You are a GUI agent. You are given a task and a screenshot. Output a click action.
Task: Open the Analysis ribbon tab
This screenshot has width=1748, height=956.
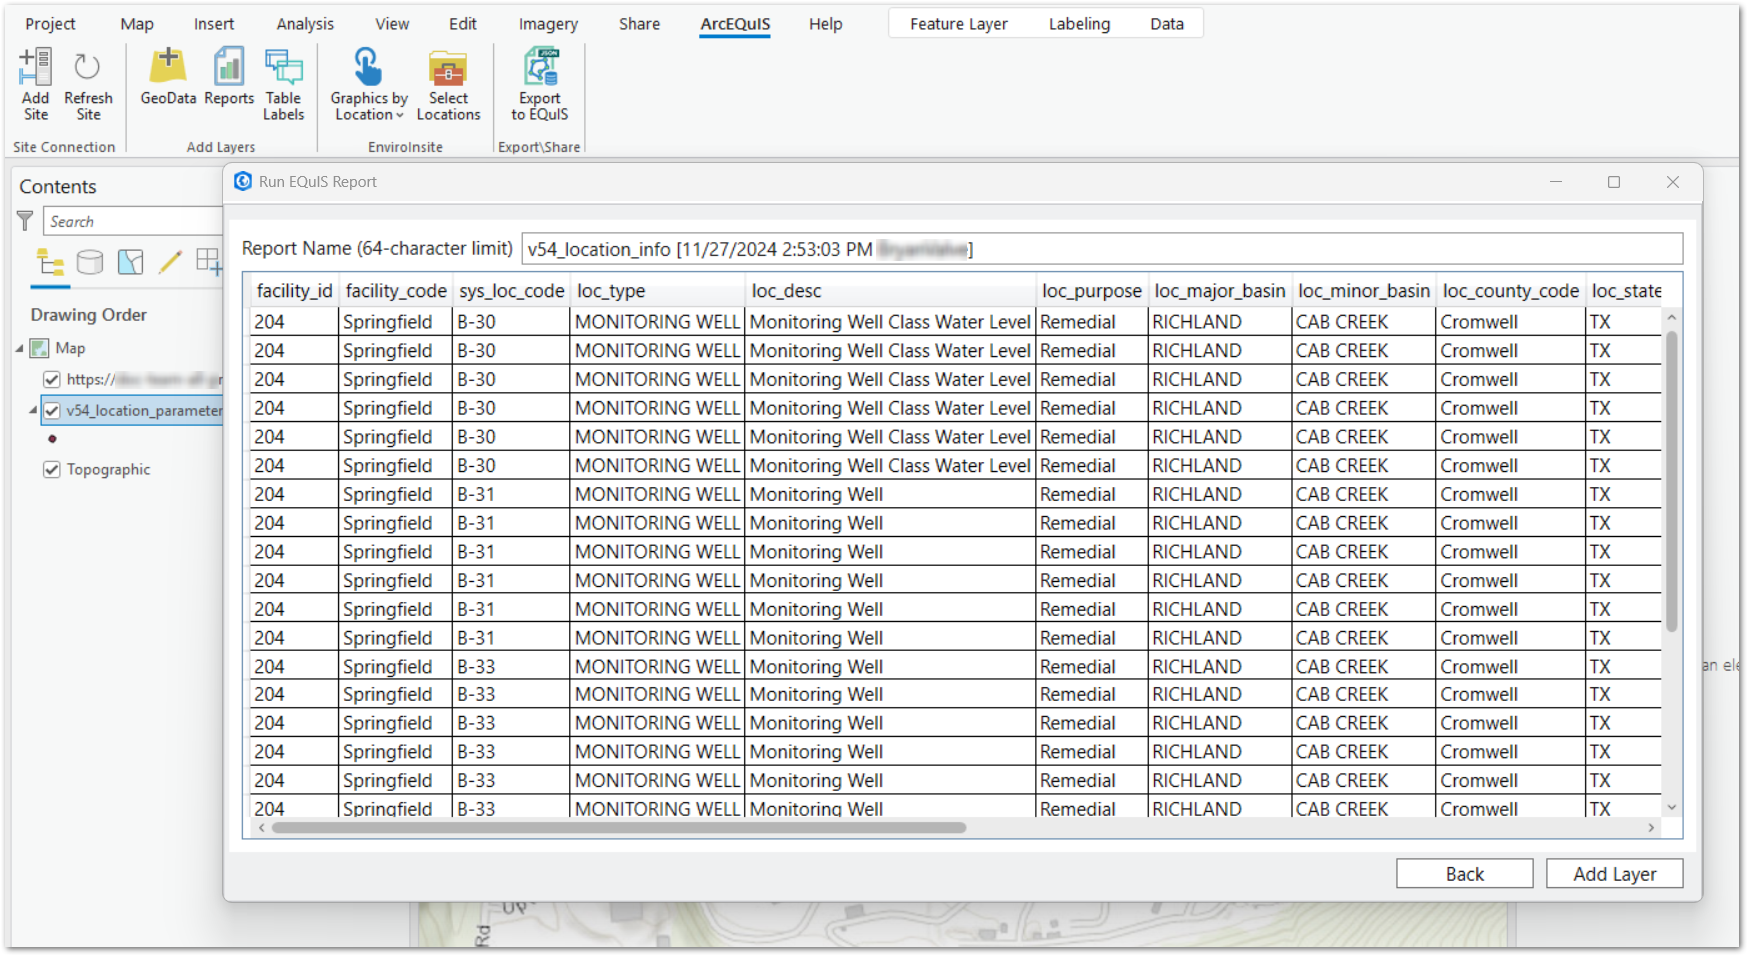305,24
